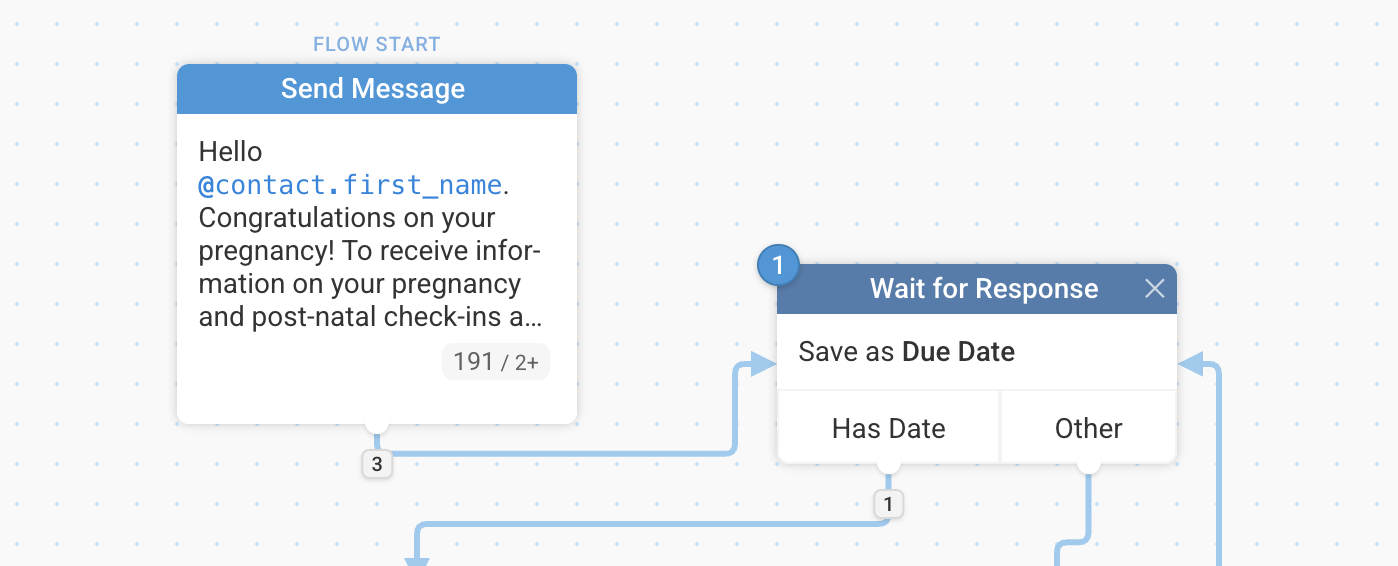1398x566 pixels.
Task: Remove the Wait for Response node with X
Action: (x=1154, y=289)
